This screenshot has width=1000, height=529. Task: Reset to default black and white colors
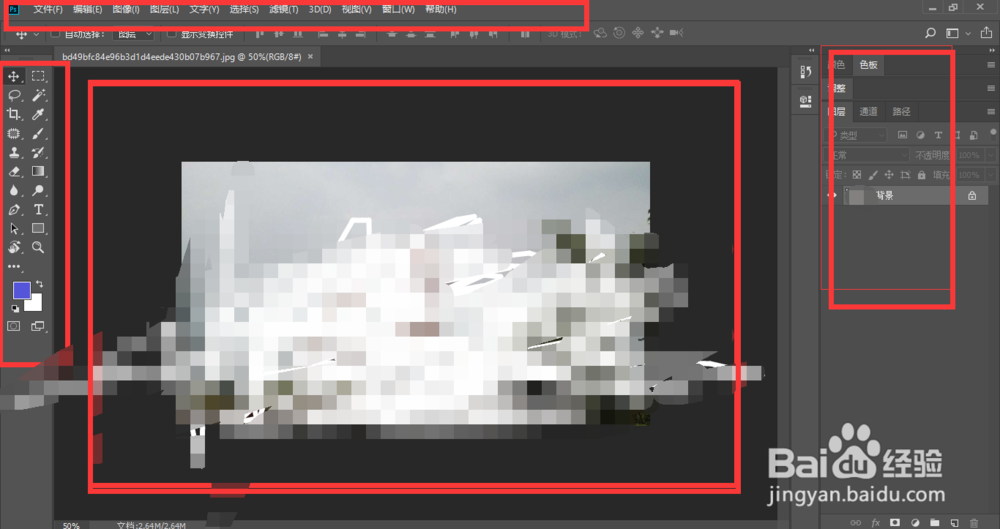[x=15, y=309]
